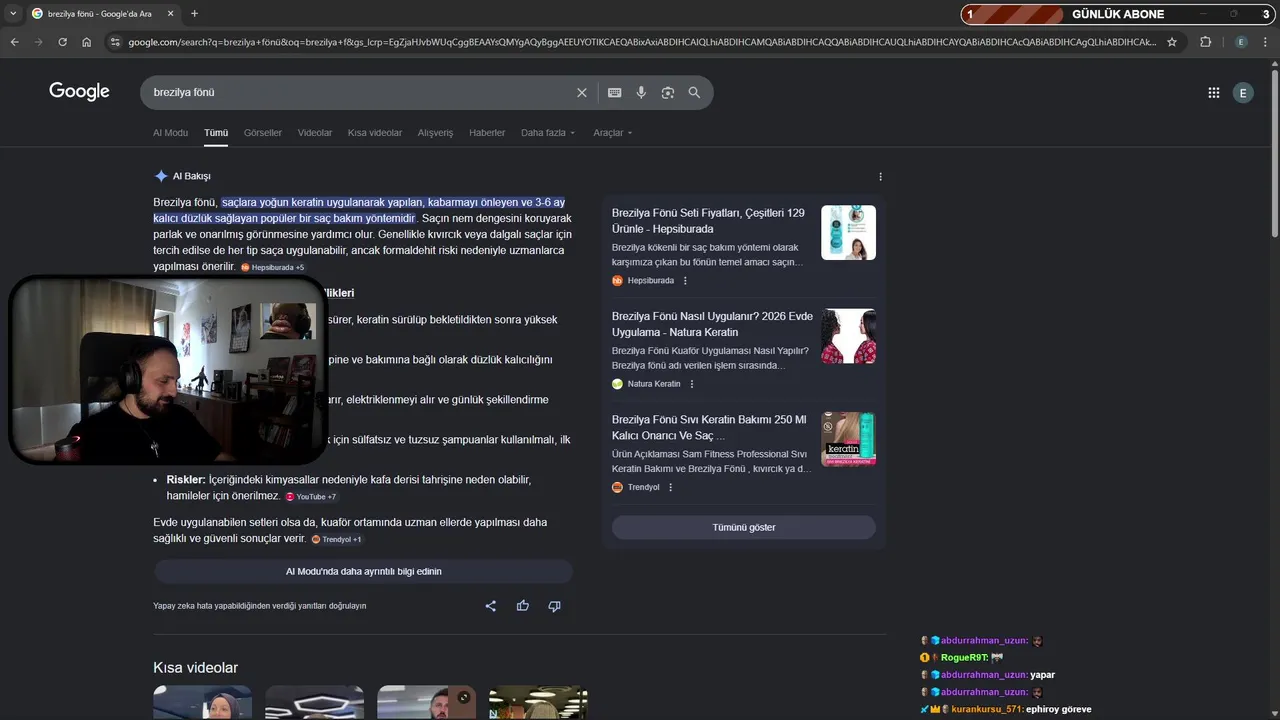1280x720 pixels.
Task: Open Natura Keratin result thumbnail
Action: (x=848, y=336)
